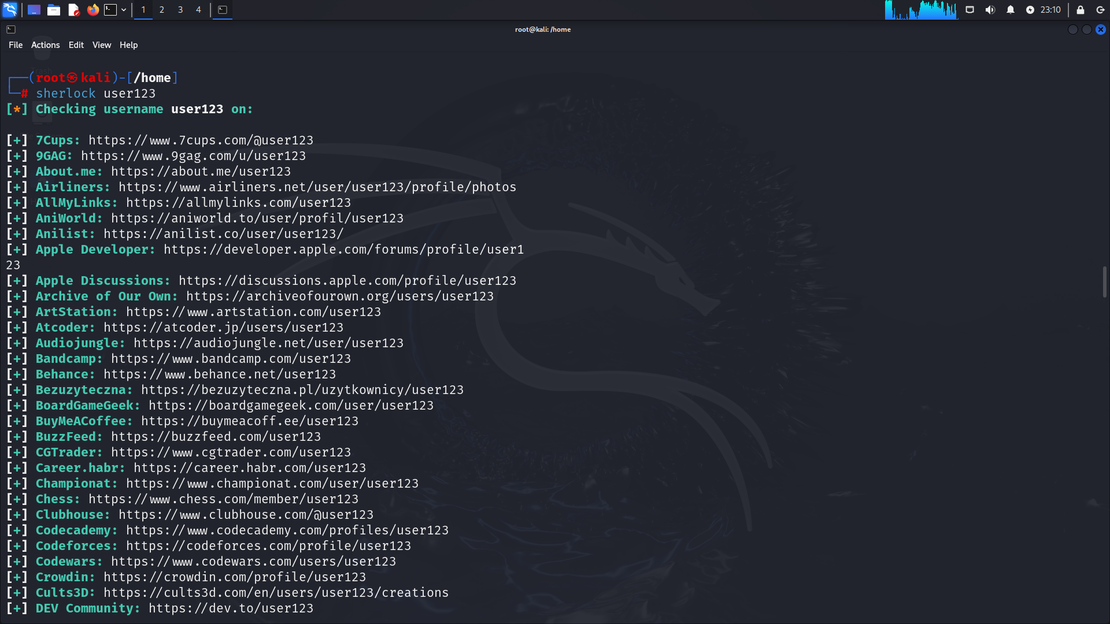
Task: Open the Actions menu in the terminal
Action: pyautogui.click(x=45, y=44)
